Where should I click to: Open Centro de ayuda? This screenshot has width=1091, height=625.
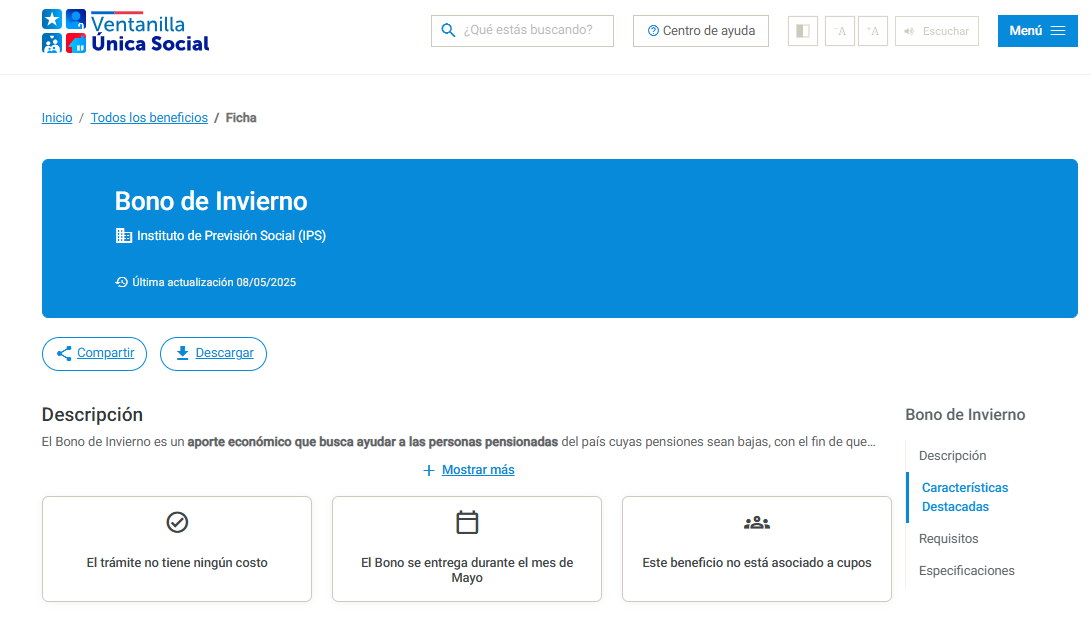tap(700, 31)
